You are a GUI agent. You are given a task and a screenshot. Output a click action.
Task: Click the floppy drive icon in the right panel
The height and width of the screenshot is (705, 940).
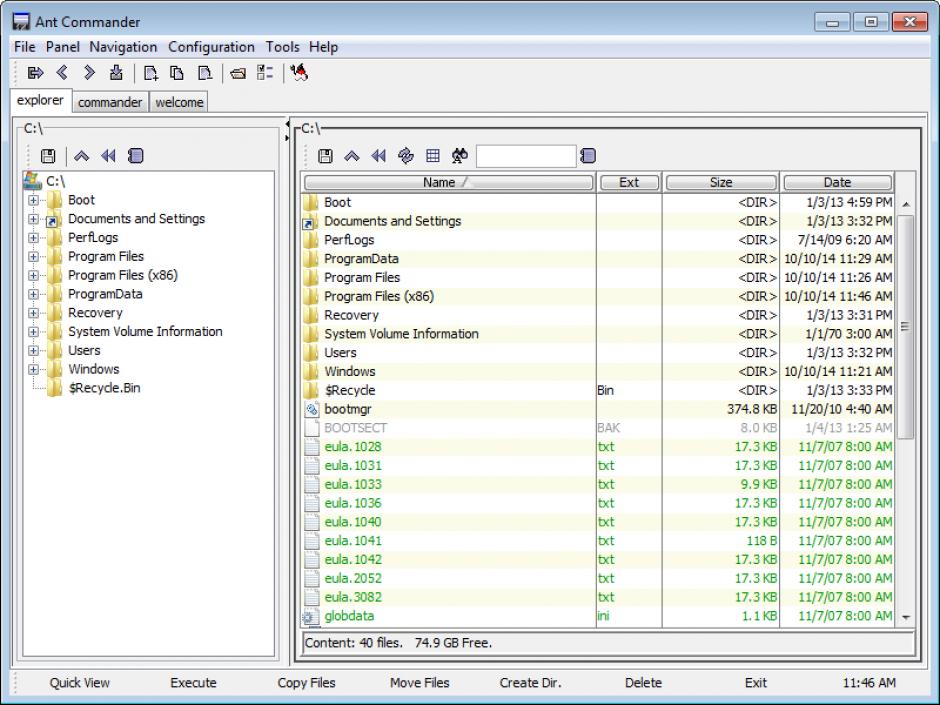325,156
